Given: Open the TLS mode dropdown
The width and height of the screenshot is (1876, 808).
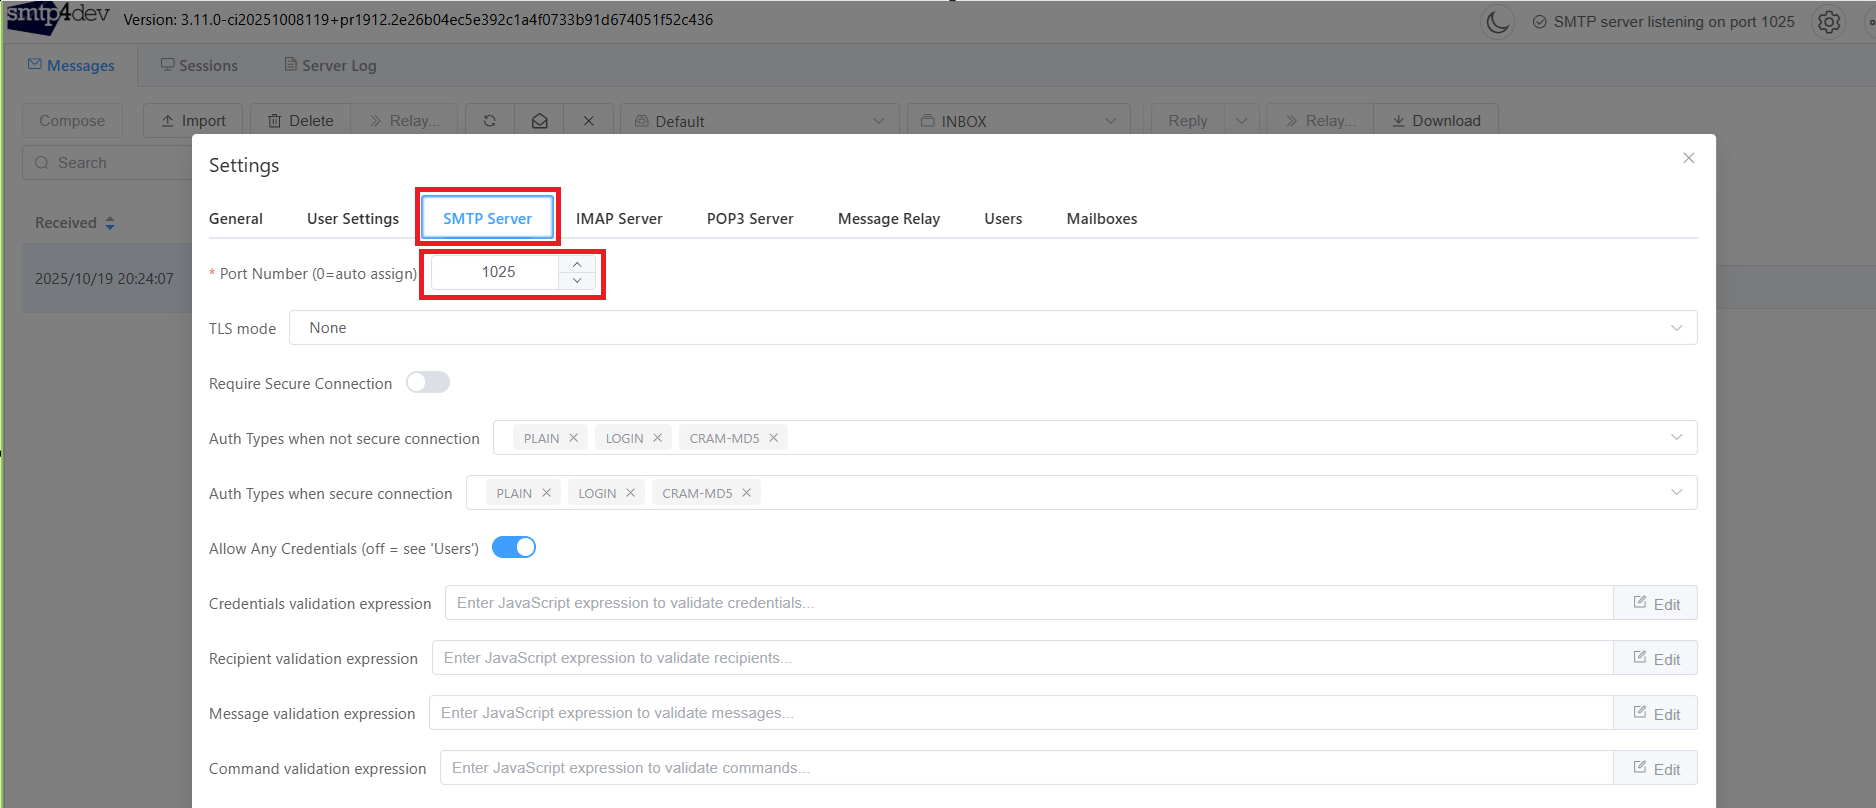Looking at the screenshot, I should click(x=993, y=328).
